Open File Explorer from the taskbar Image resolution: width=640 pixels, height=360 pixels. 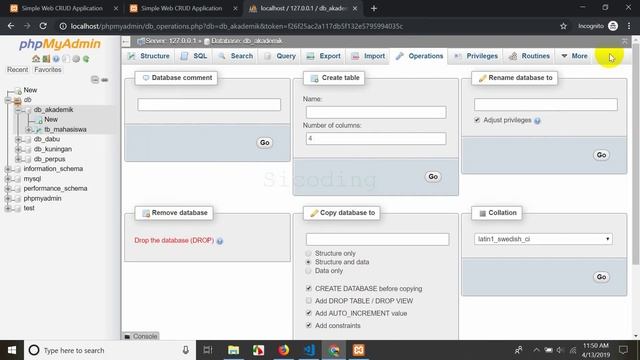pos(233,350)
